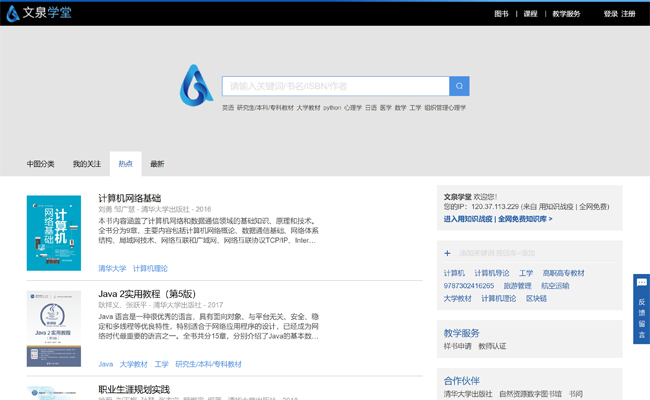This screenshot has width=650, height=400.
Task: Open 教学服务 in the top navigation
Action: coord(566,14)
